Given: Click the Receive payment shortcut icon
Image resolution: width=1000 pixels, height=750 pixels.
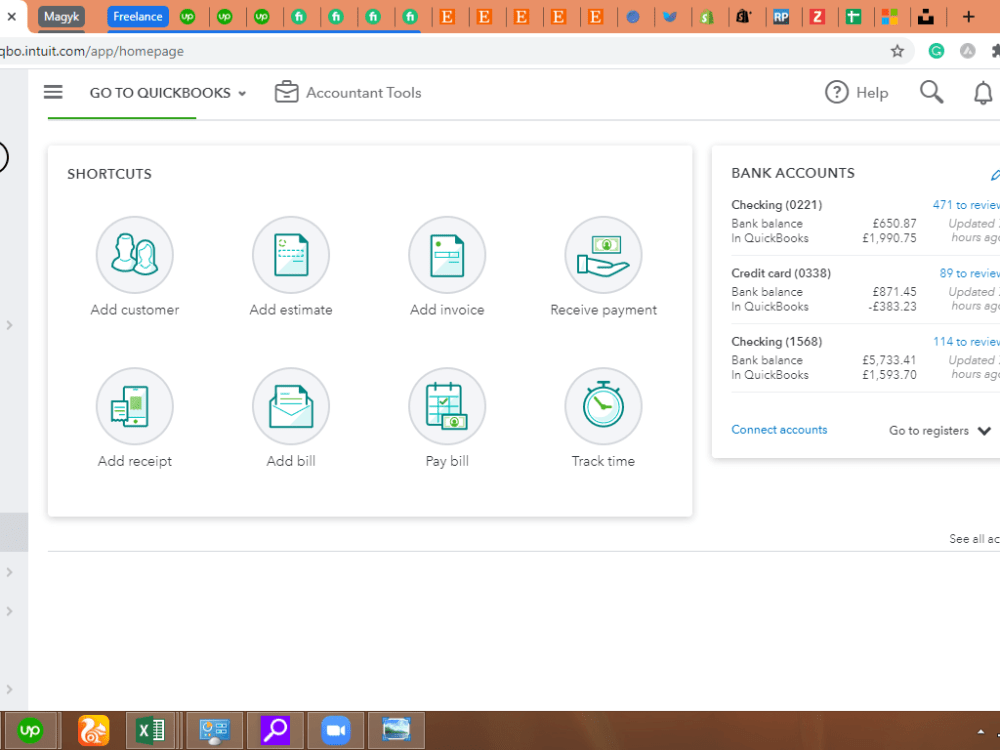Looking at the screenshot, I should coord(603,254).
